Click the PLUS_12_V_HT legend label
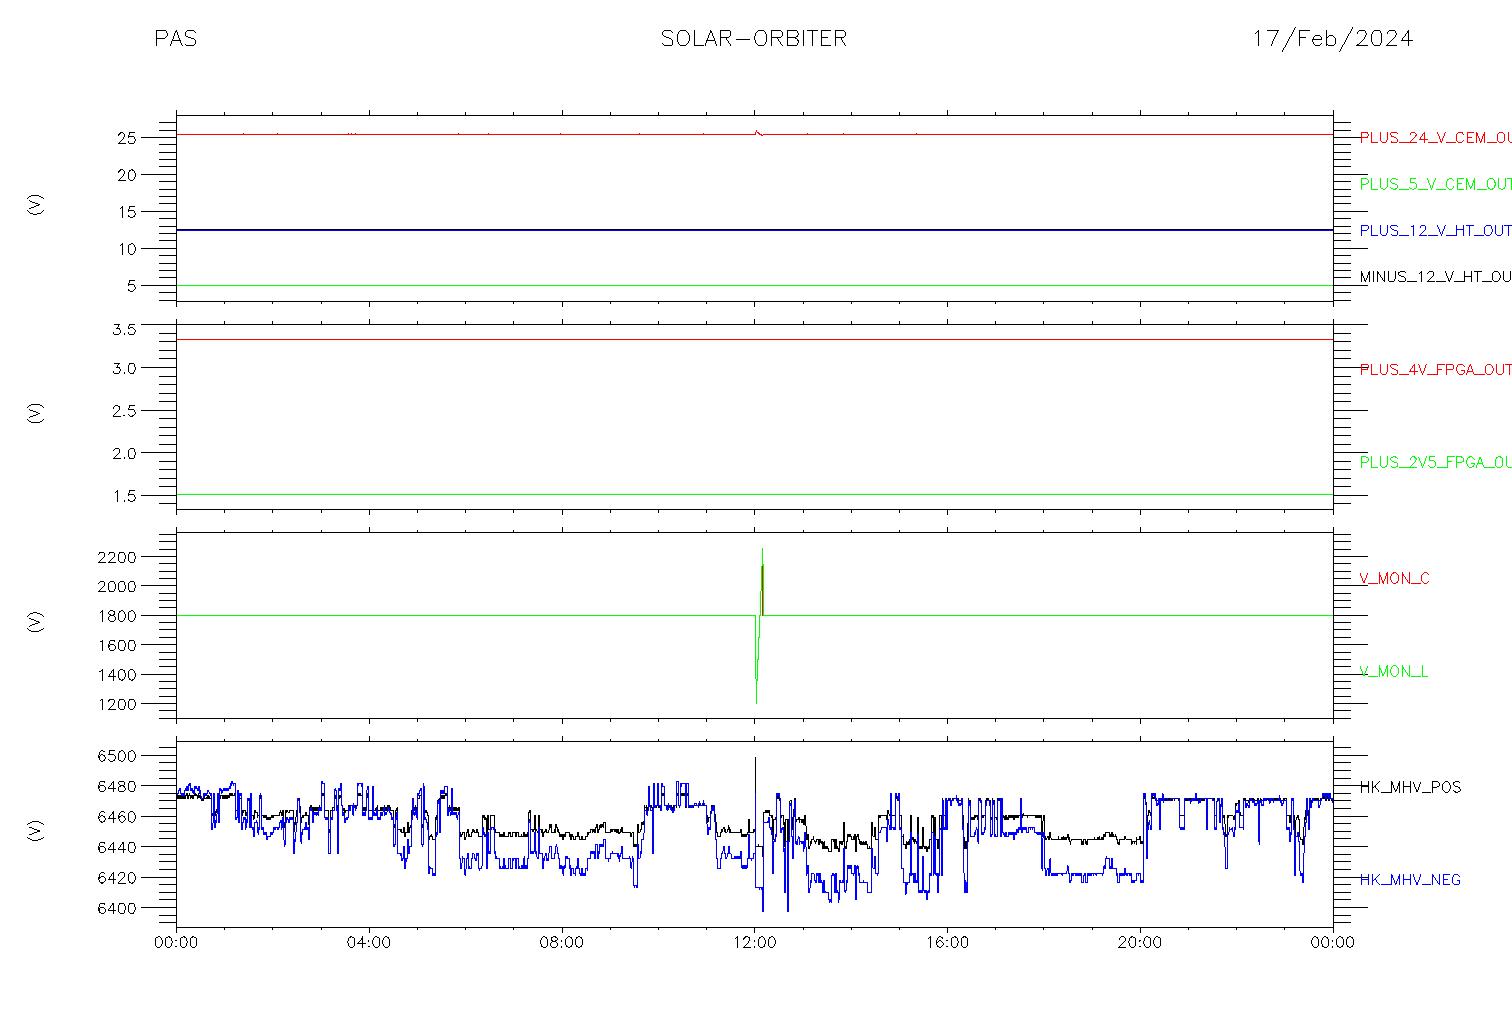 [1435, 231]
